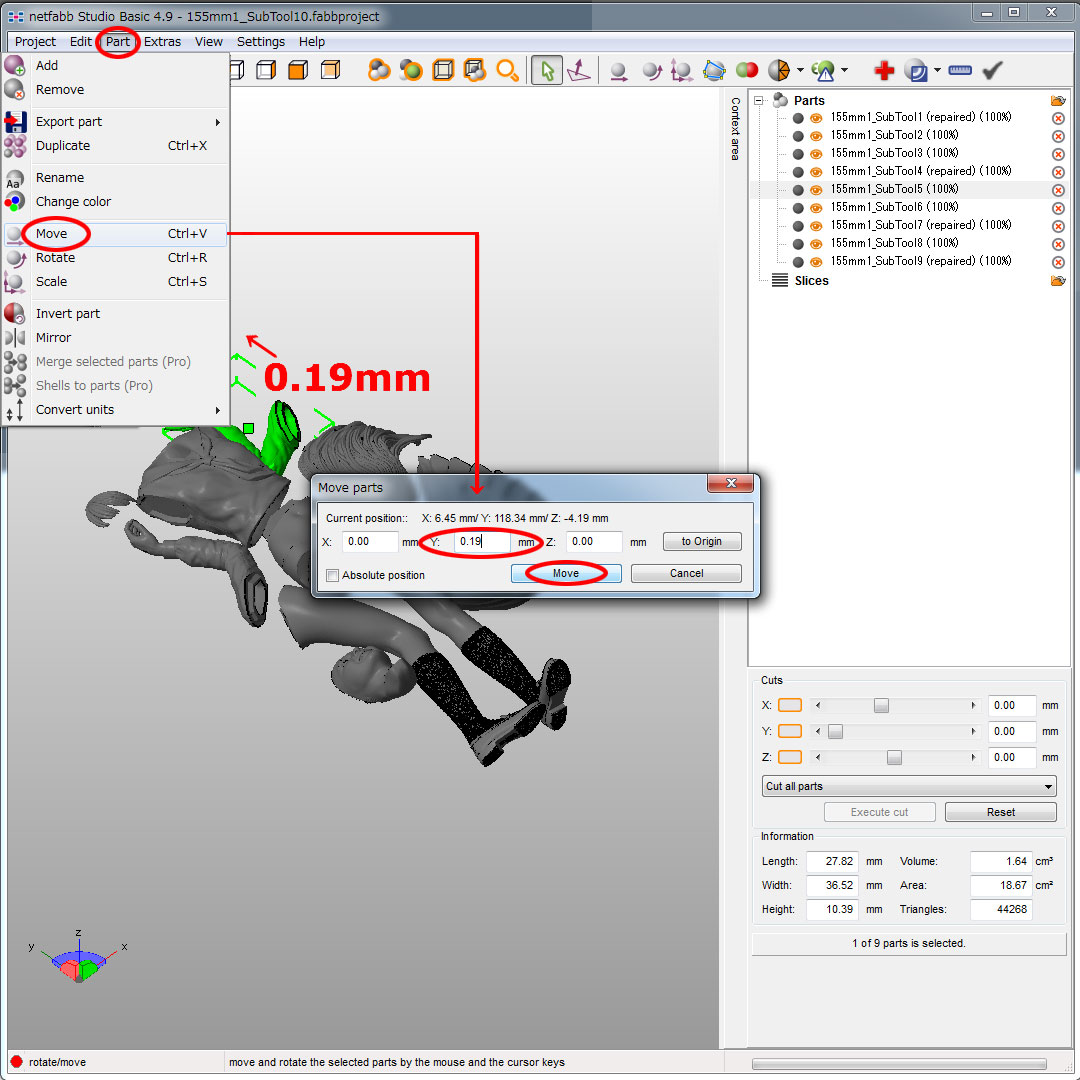Click the Y cut slider handle
1080x1080 pixels.
[x=835, y=731]
